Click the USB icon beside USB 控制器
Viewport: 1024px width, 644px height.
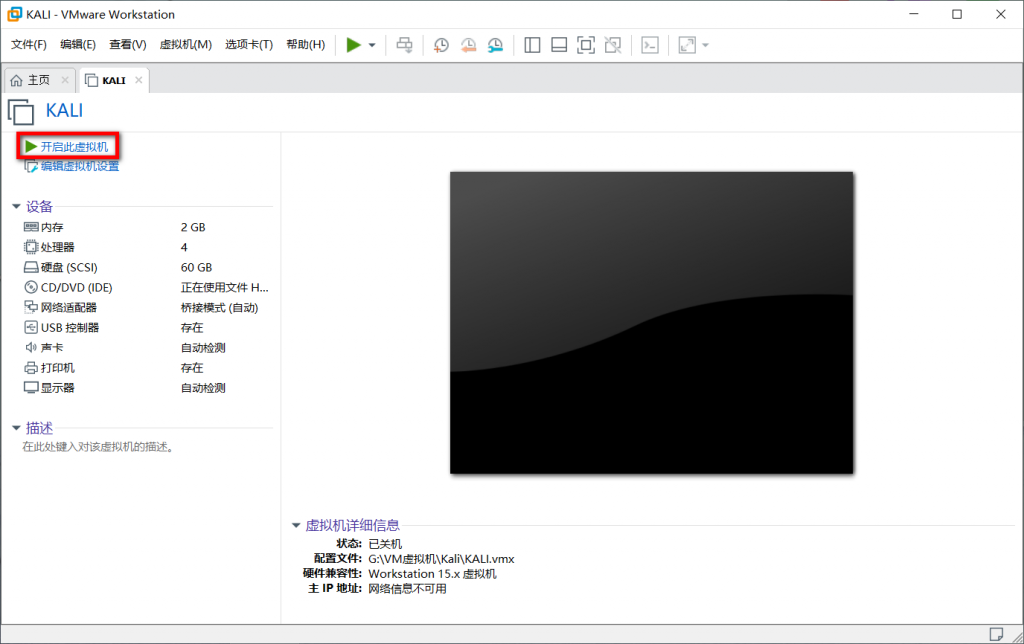click(31, 327)
